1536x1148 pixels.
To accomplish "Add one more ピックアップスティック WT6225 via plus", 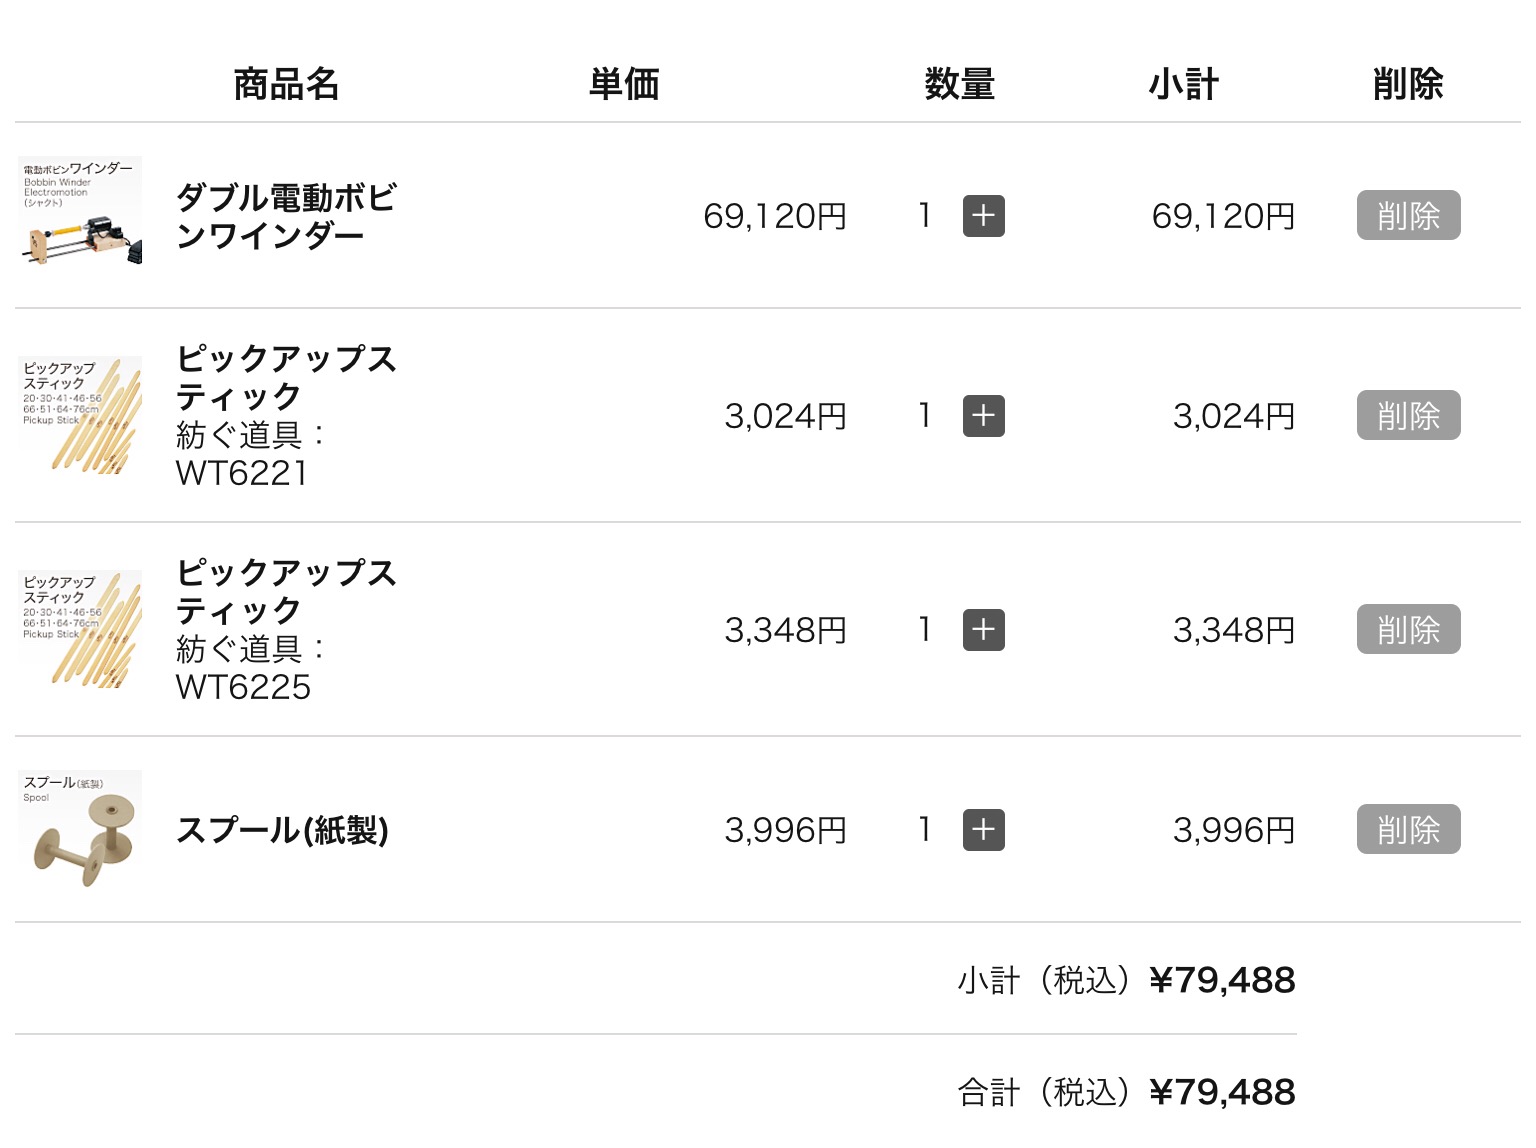I will point(983,630).
